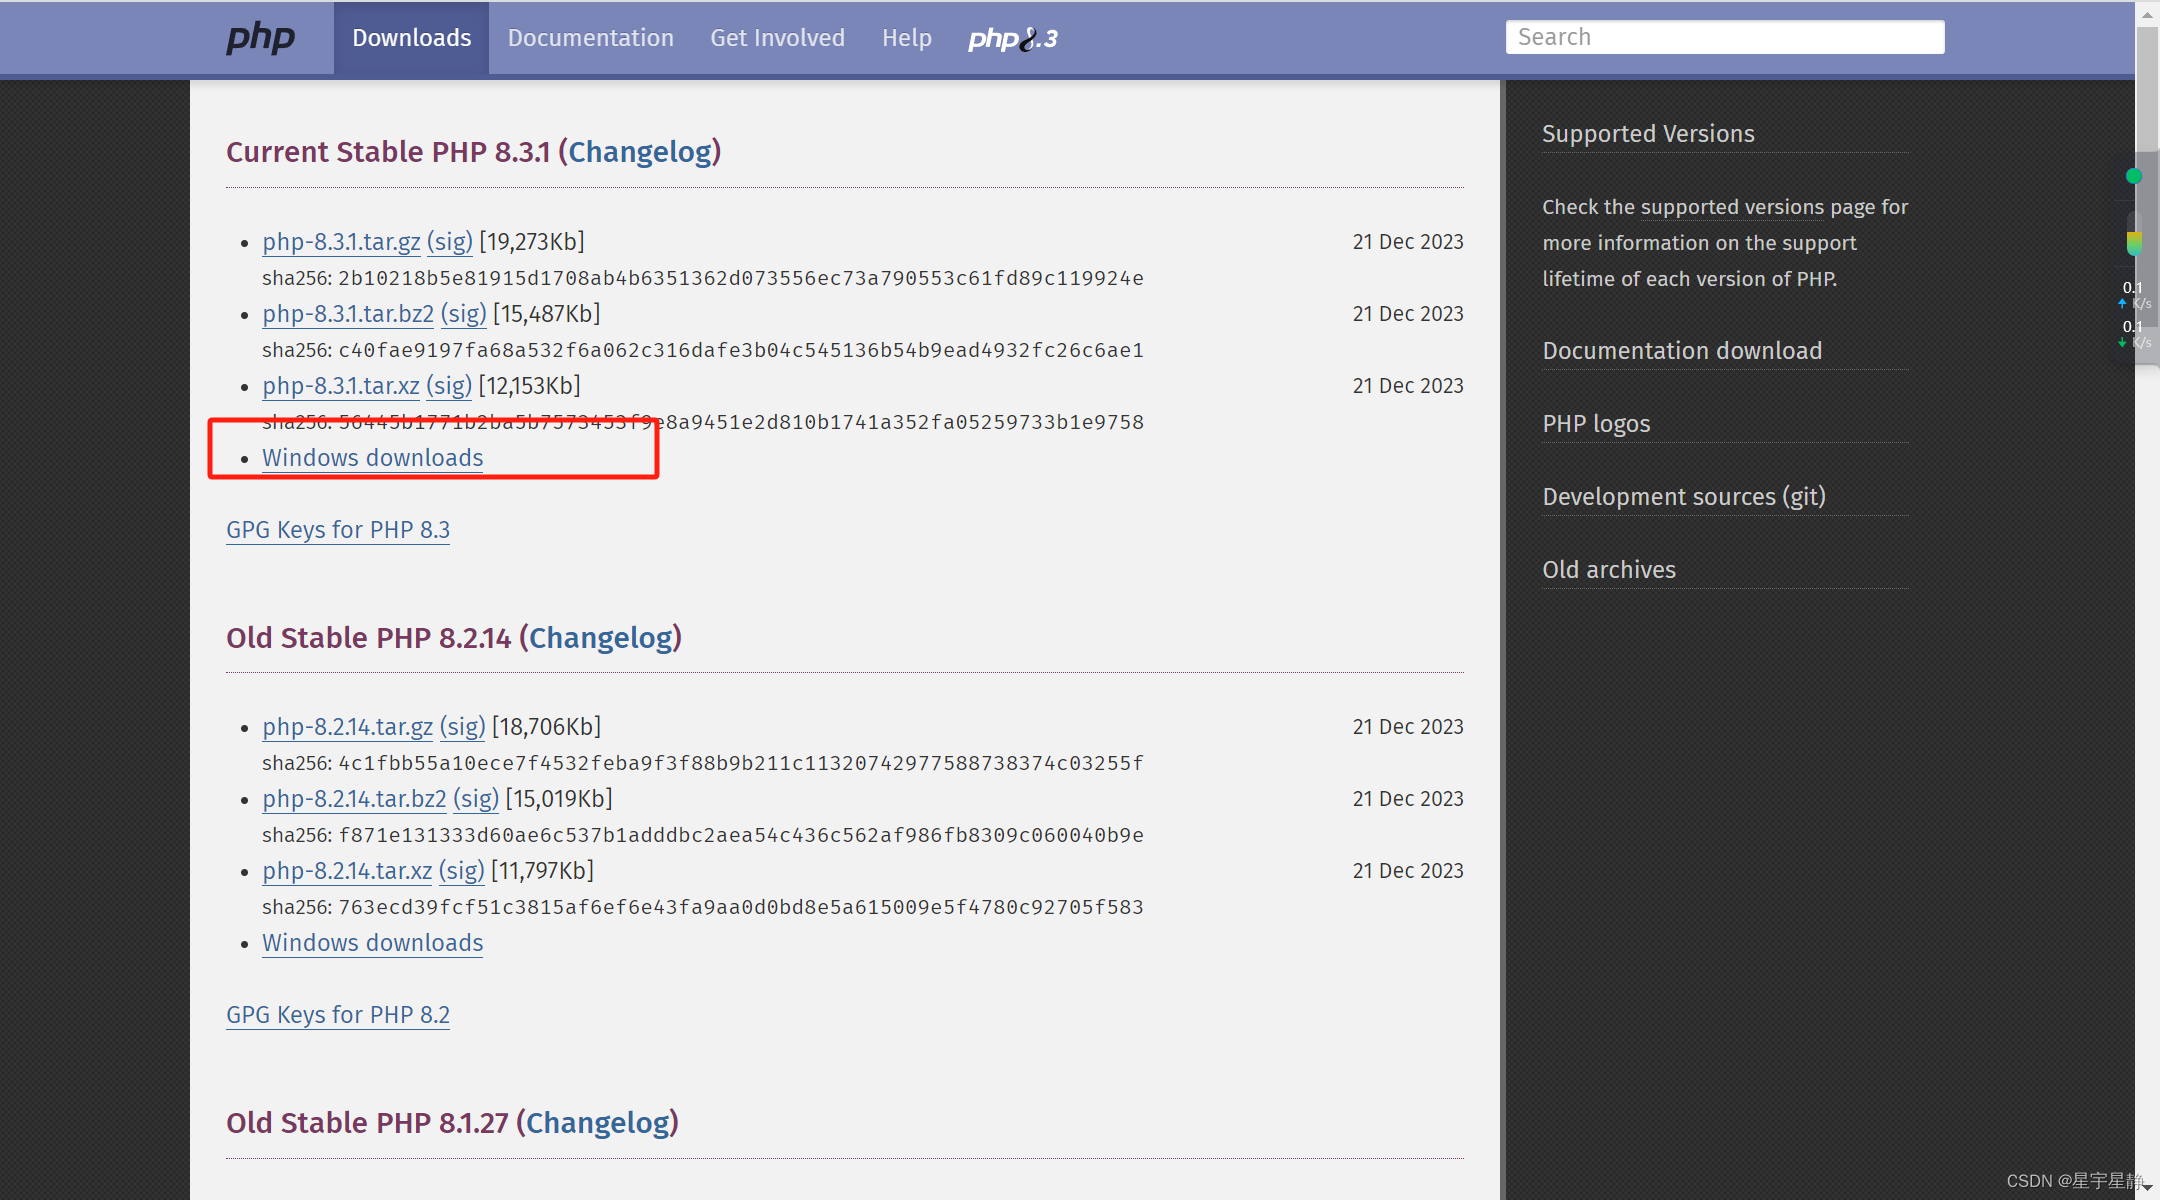The height and width of the screenshot is (1200, 2160).
Task: Open Windows downloads for PHP 8.3.1
Action: [372, 458]
